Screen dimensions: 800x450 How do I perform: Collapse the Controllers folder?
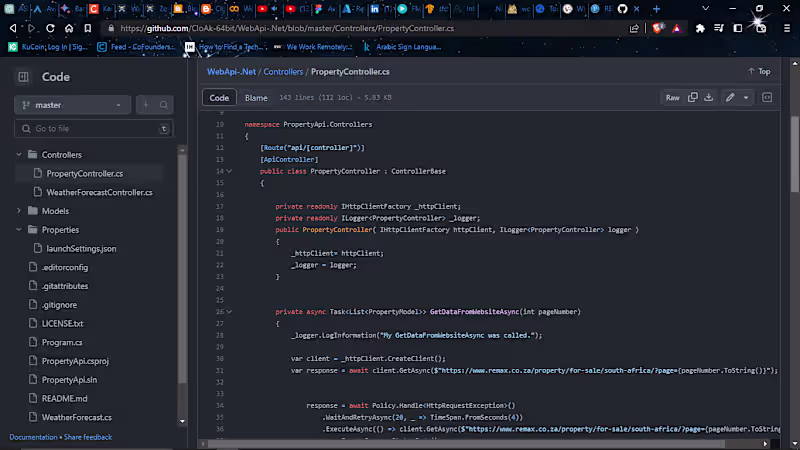coord(19,155)
